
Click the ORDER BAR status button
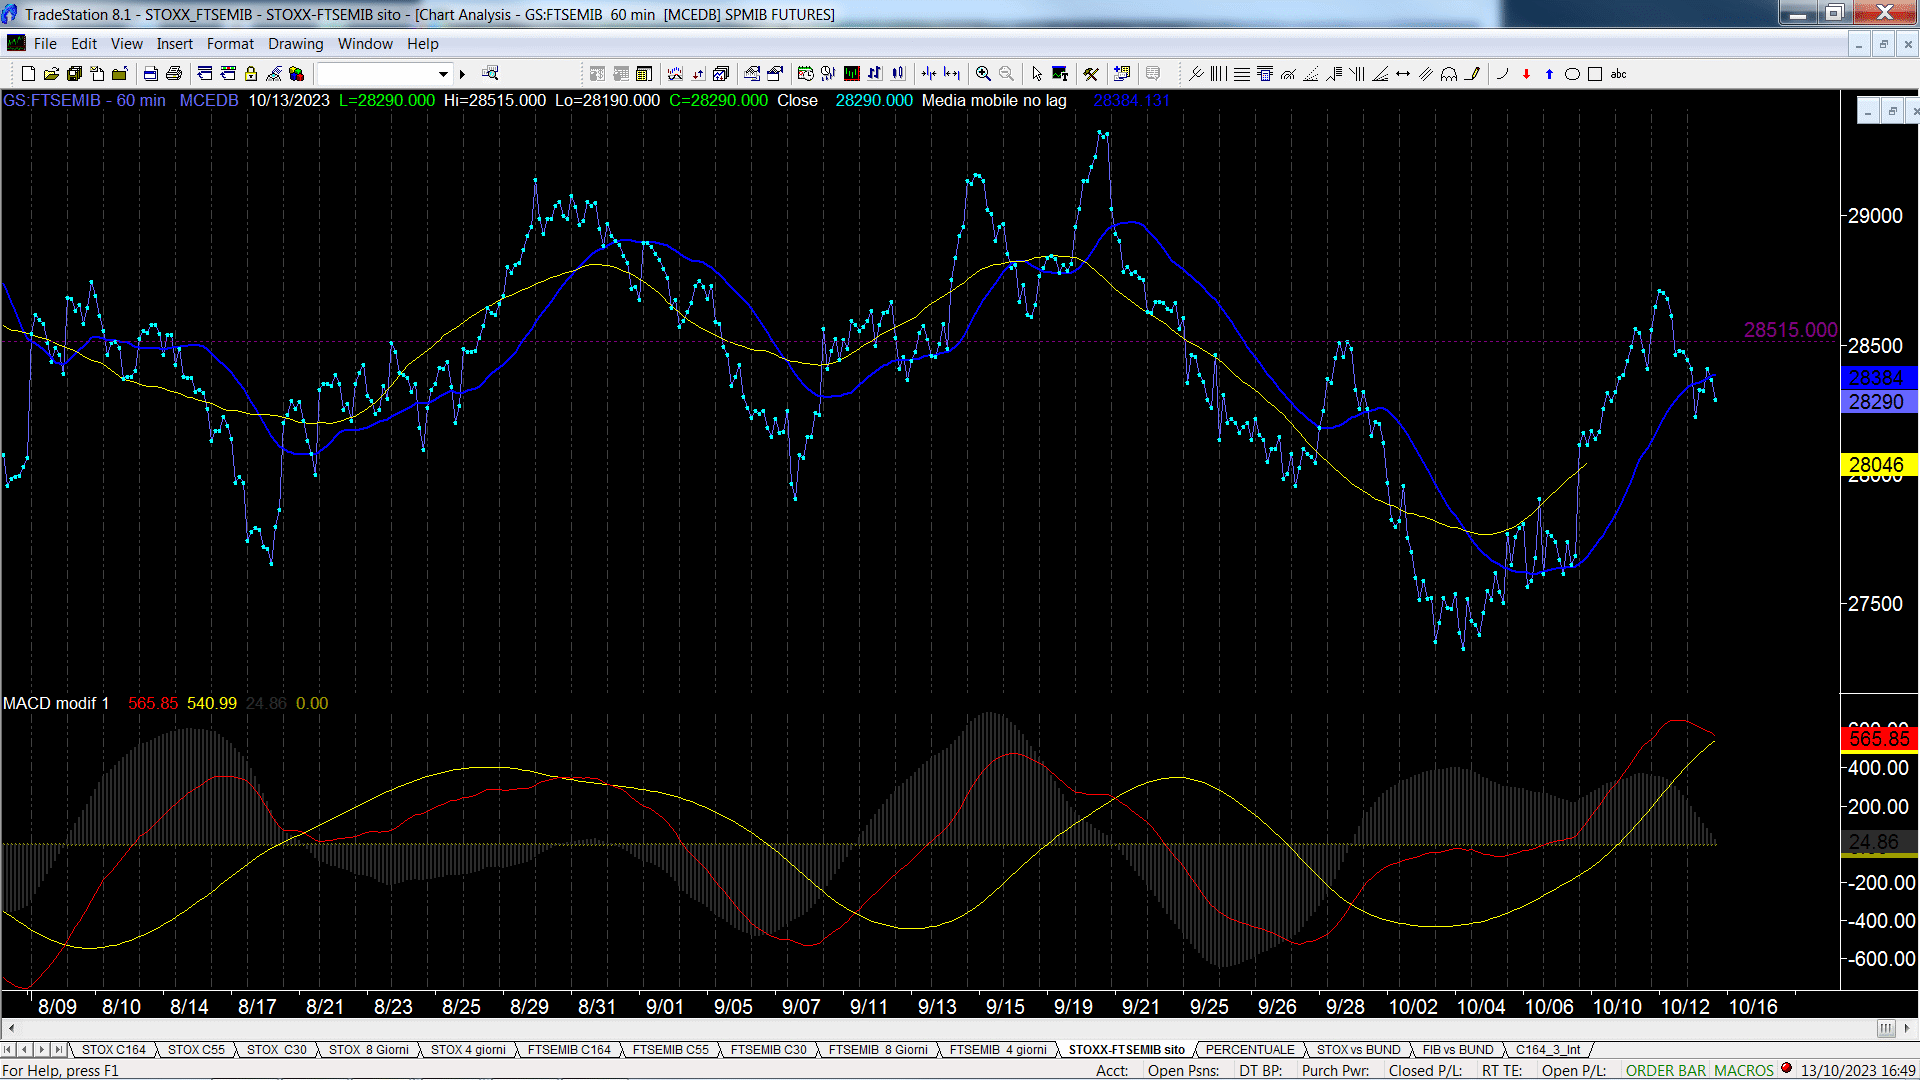[1666, 1071]
